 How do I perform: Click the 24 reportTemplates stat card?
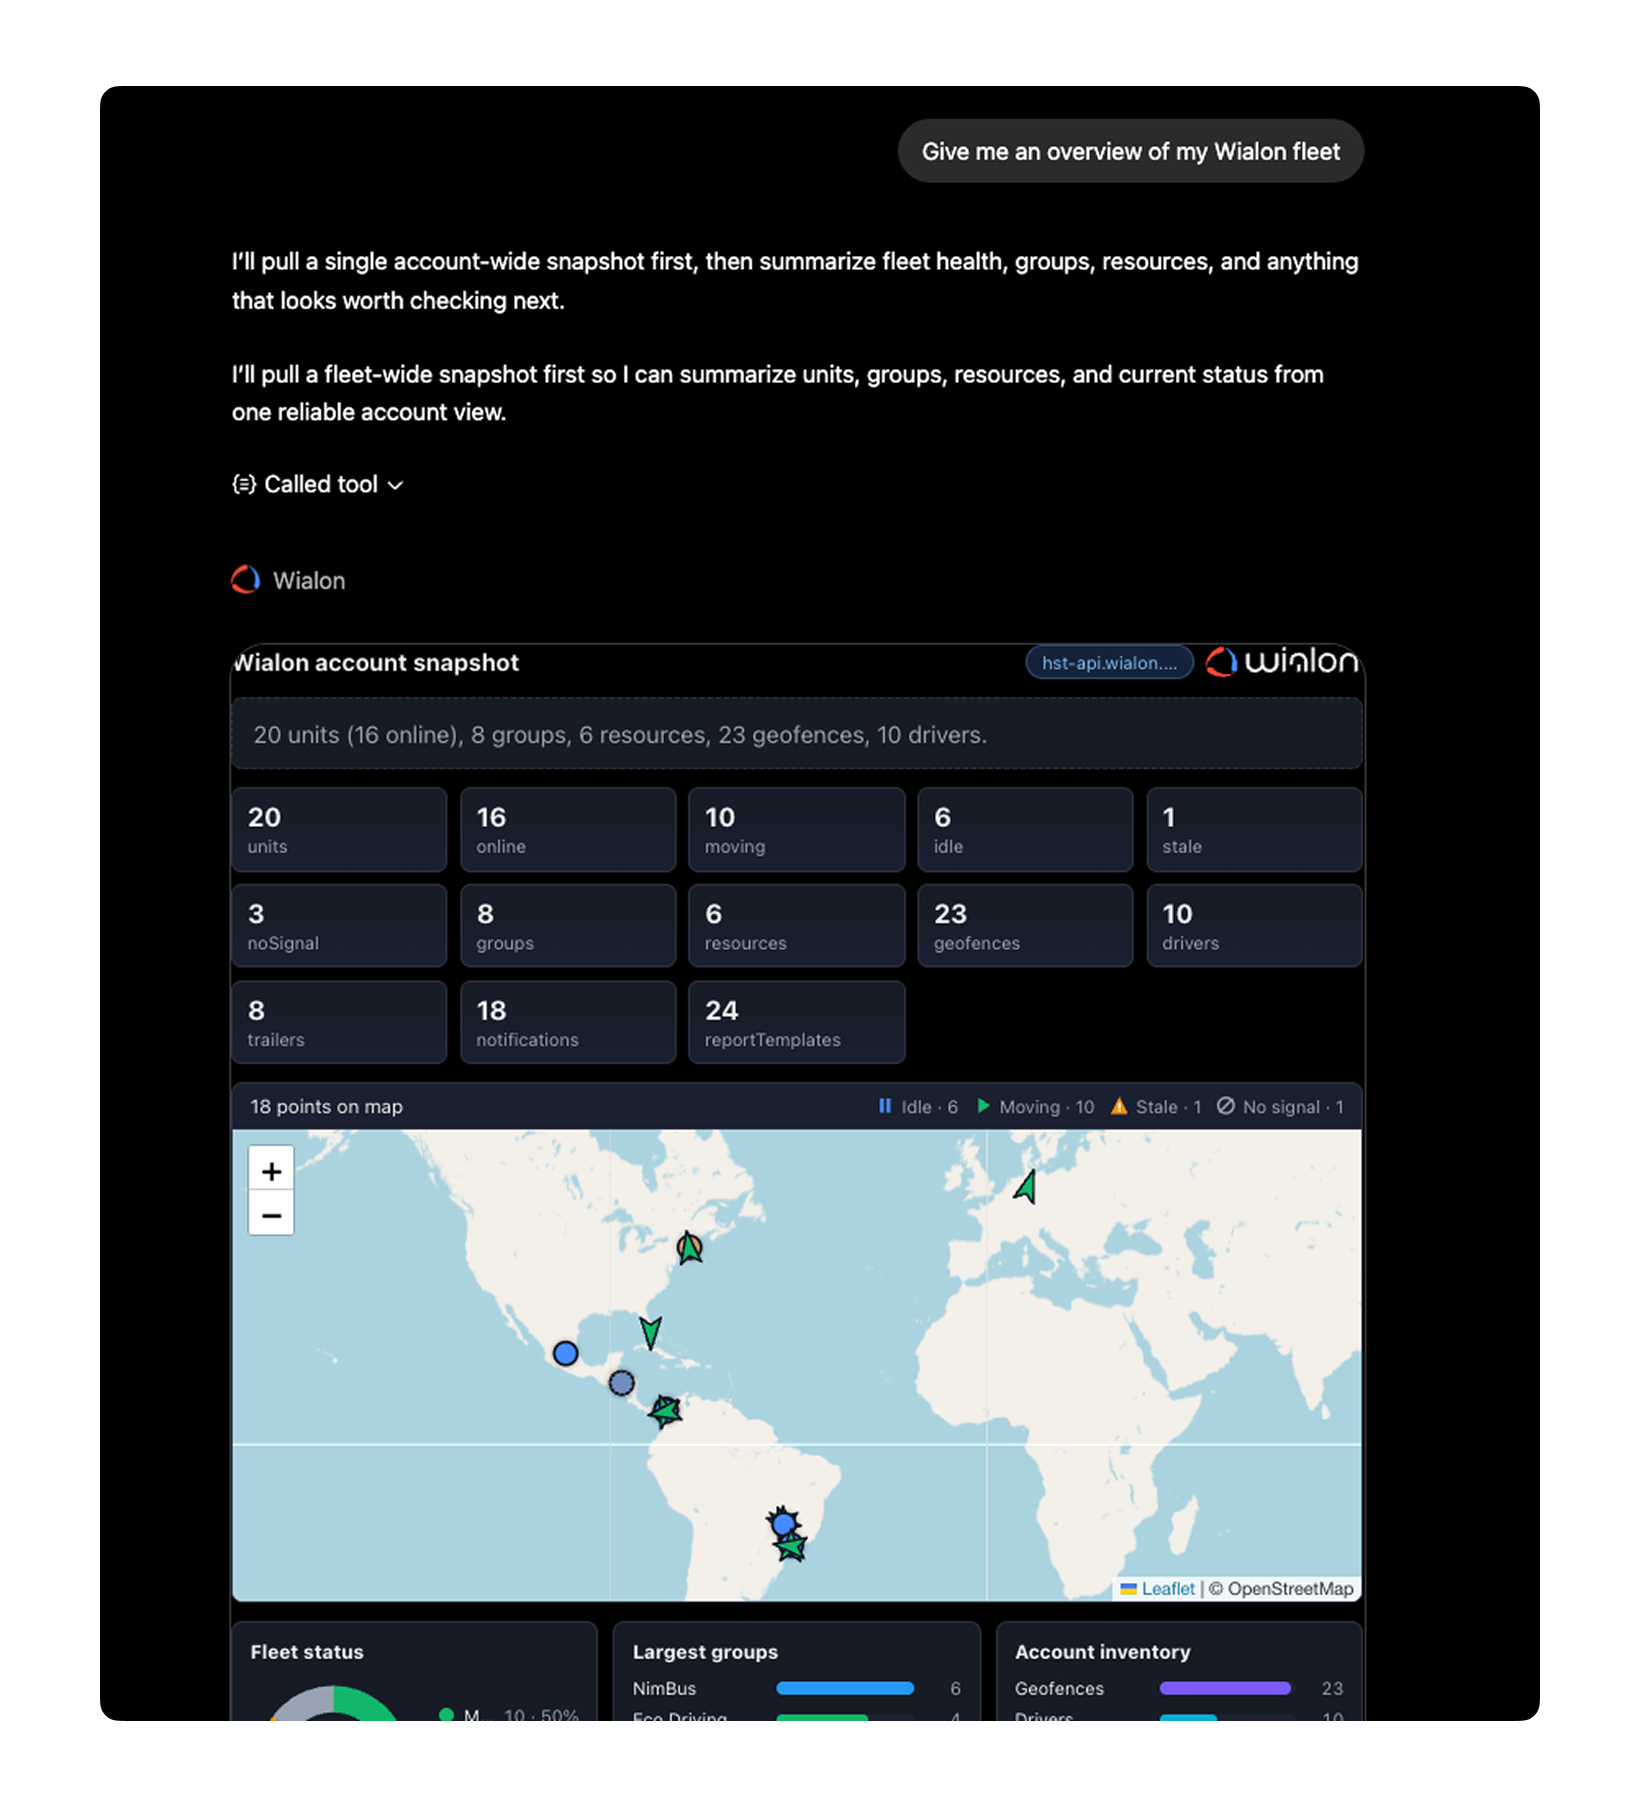point(796,1022)
